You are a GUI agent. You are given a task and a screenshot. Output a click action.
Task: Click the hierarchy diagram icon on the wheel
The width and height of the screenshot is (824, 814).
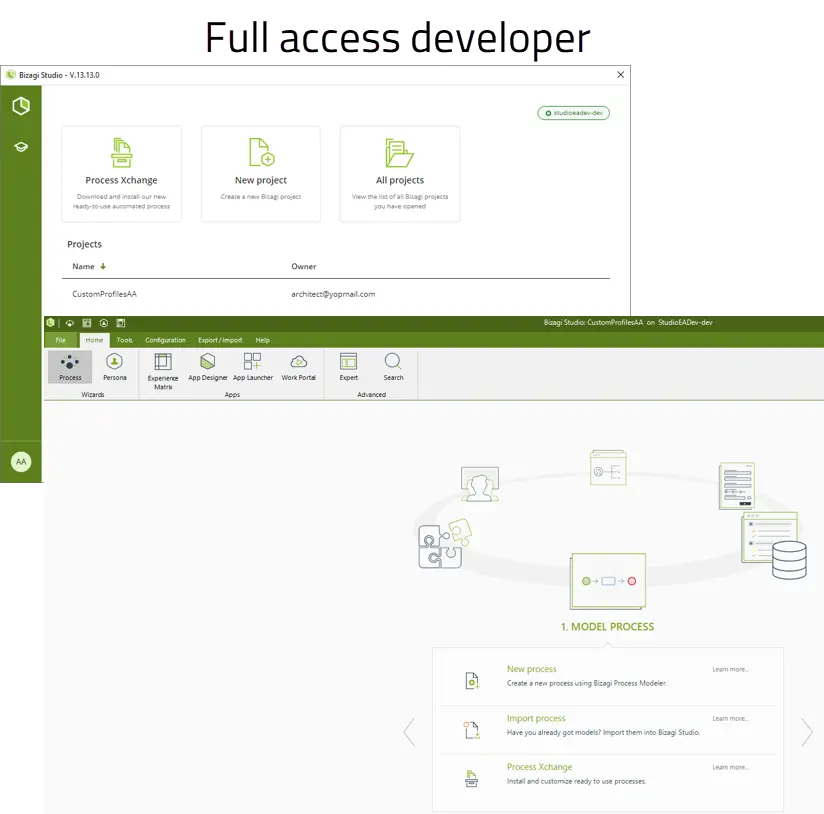pos(608,468)
